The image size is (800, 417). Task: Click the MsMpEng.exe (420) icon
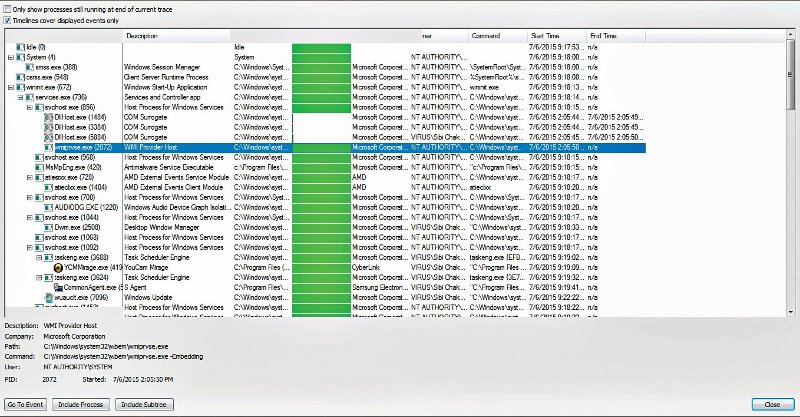pos(39,167)
